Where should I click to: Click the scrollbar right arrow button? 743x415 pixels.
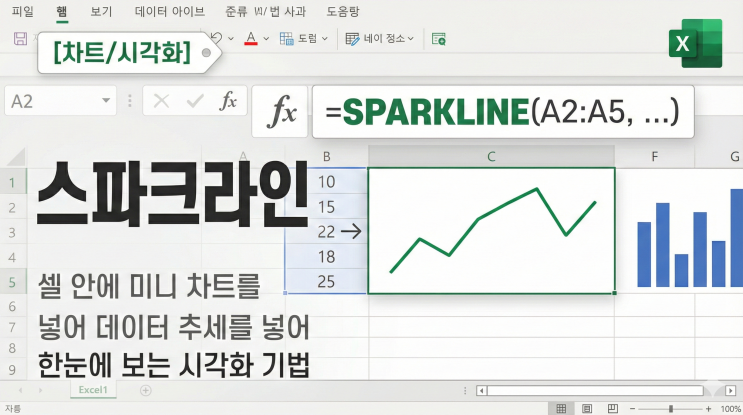click(x=731, y=391)
